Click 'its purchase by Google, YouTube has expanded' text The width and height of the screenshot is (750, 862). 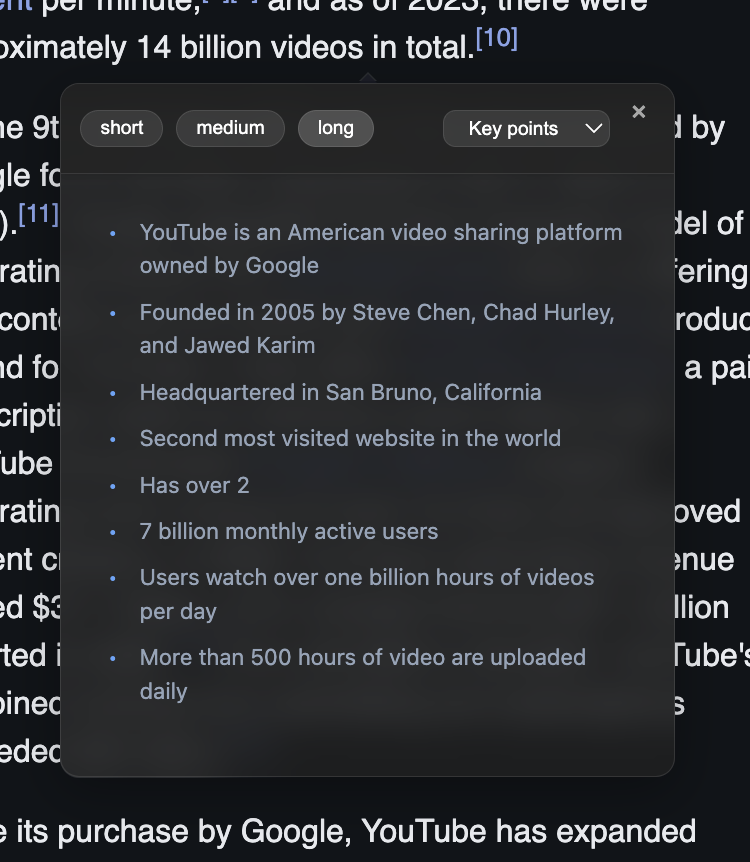(x=356, y=831)
